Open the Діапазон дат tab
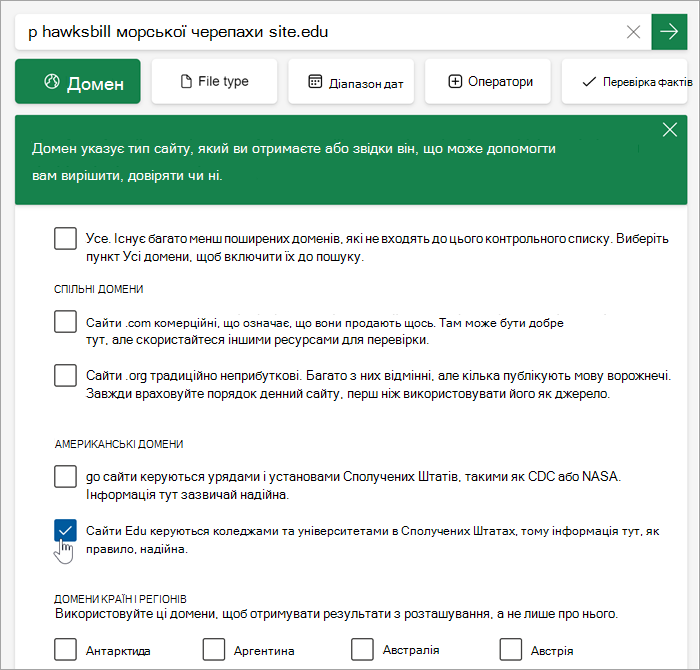This screenshot has width=700, height=670. pyautogui.click(x=351, y=81)
